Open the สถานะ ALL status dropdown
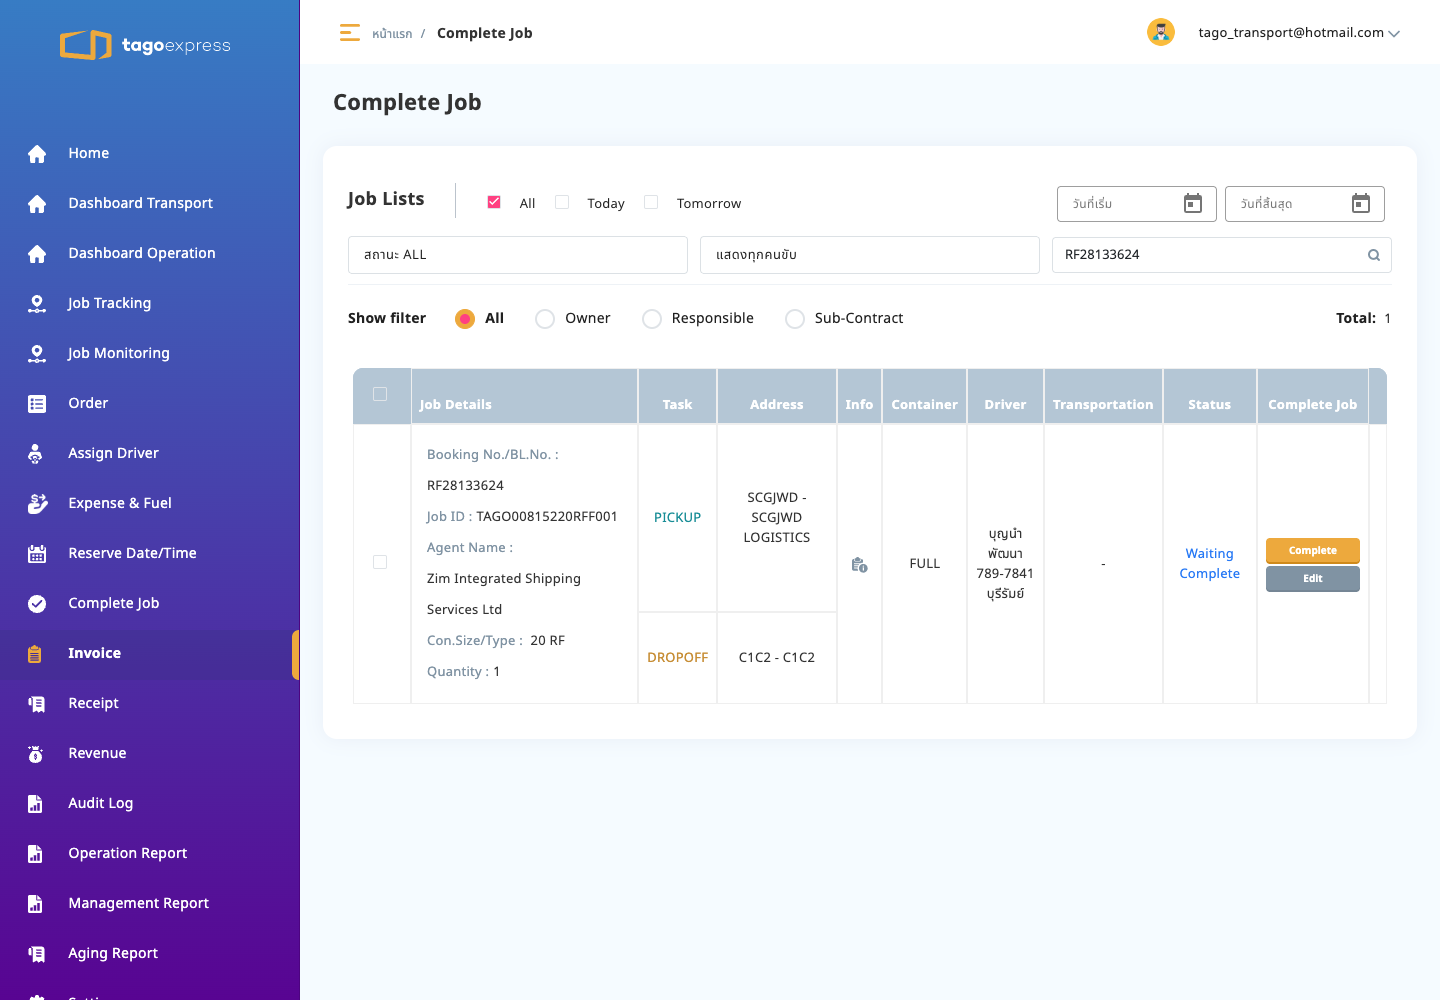 tap(518, 255)
